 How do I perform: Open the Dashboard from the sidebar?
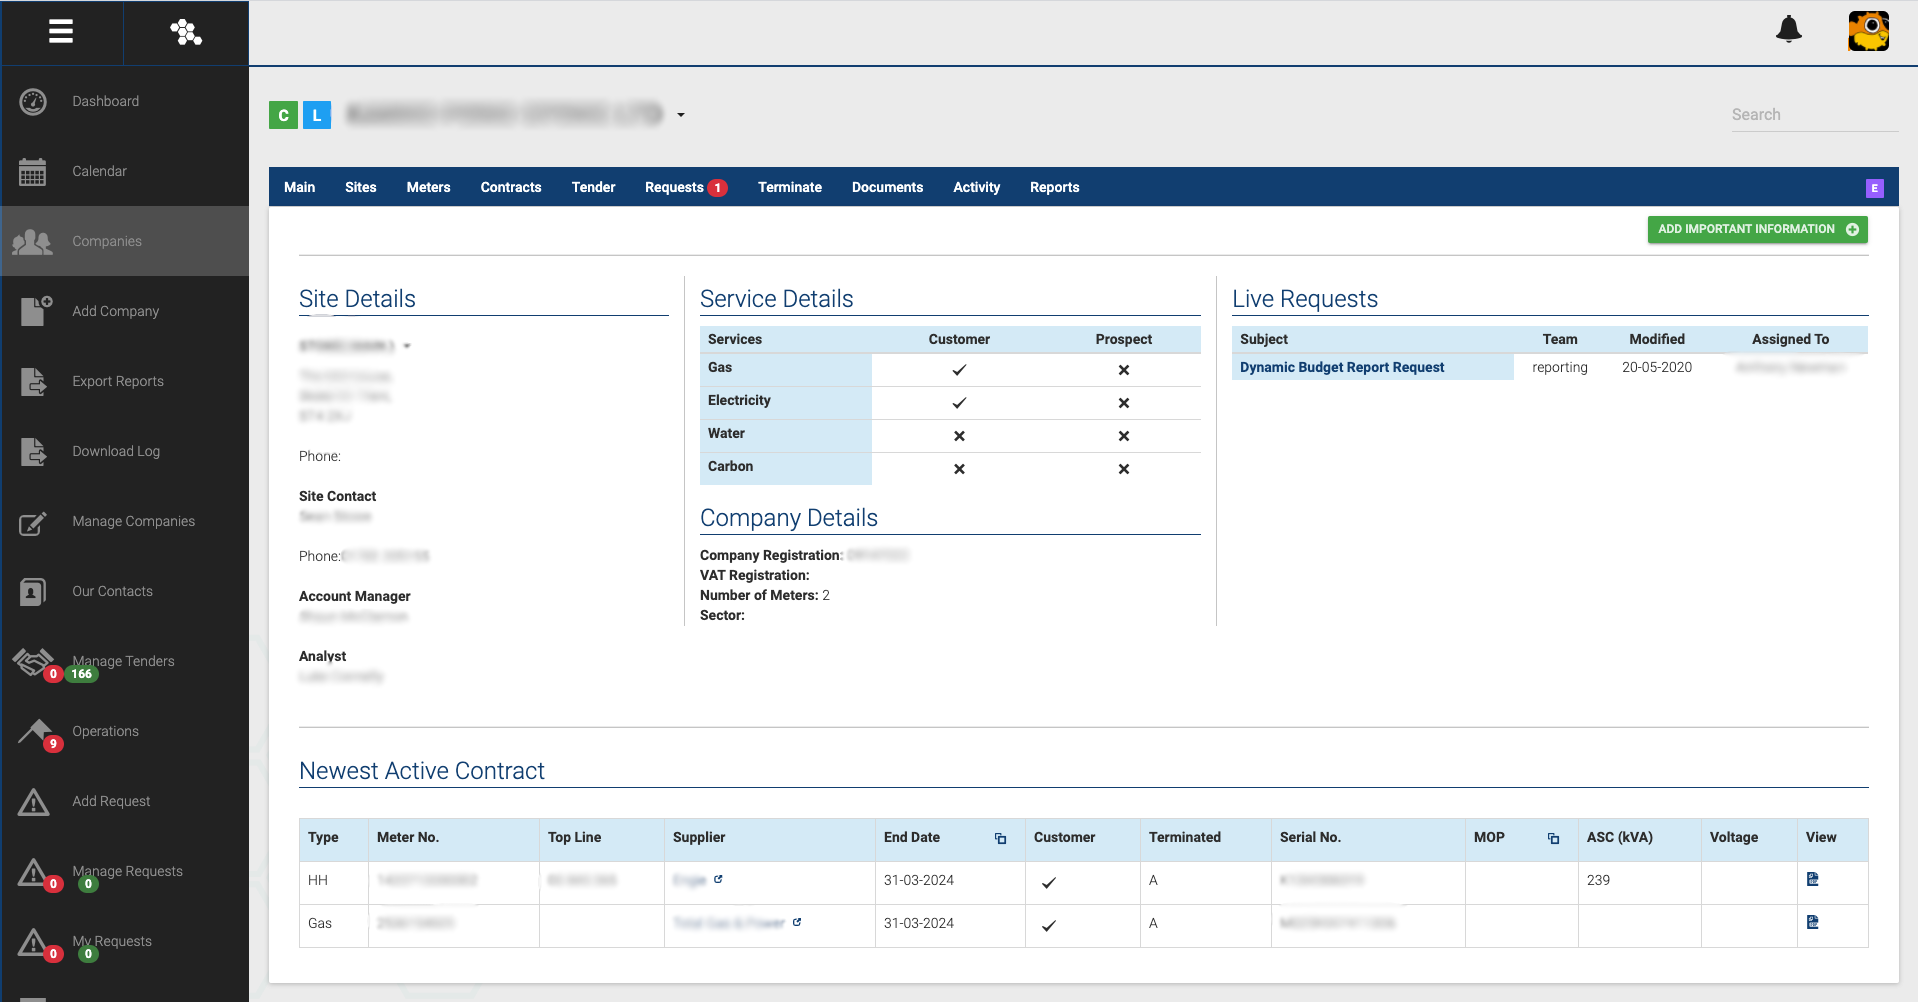click(x=105, y=101)
